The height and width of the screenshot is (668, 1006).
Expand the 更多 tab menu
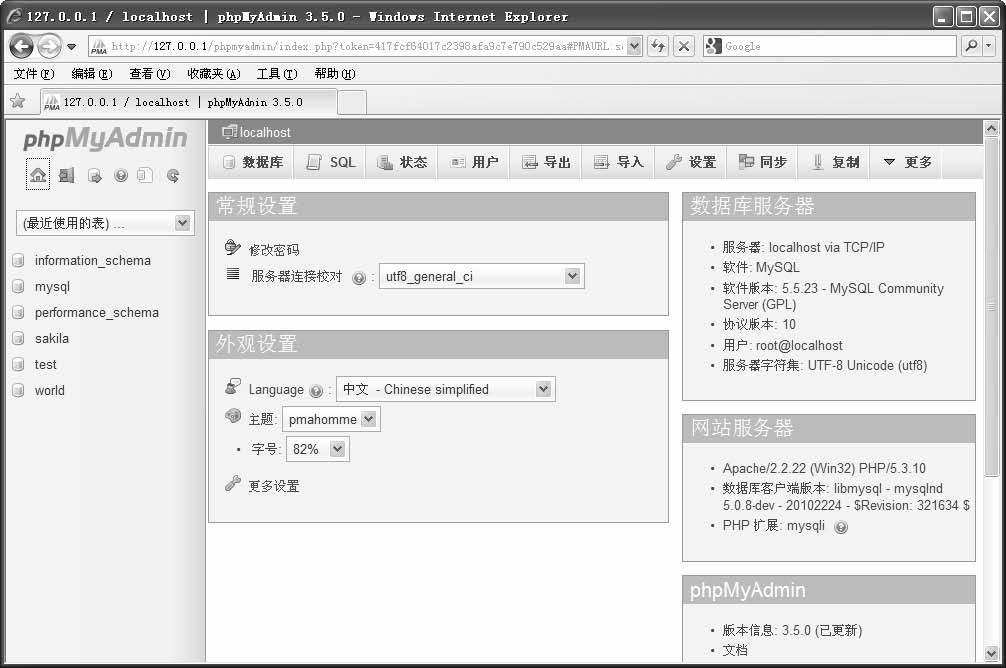(907, 162)
